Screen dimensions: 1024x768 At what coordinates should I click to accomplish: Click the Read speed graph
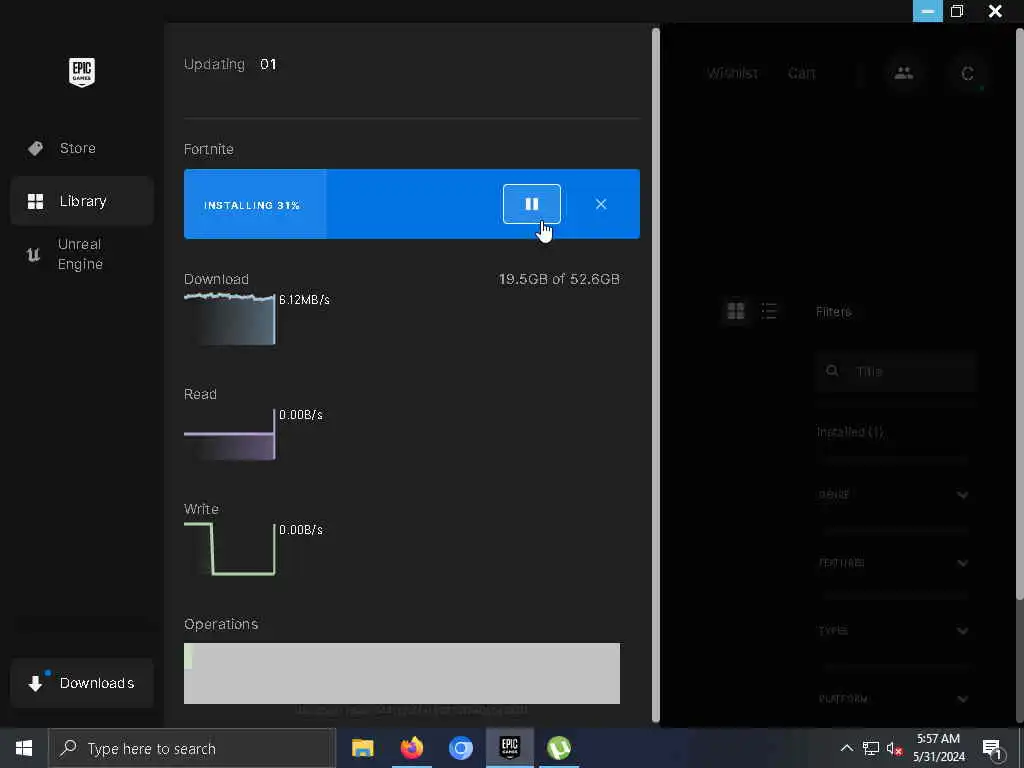[230, 434]
